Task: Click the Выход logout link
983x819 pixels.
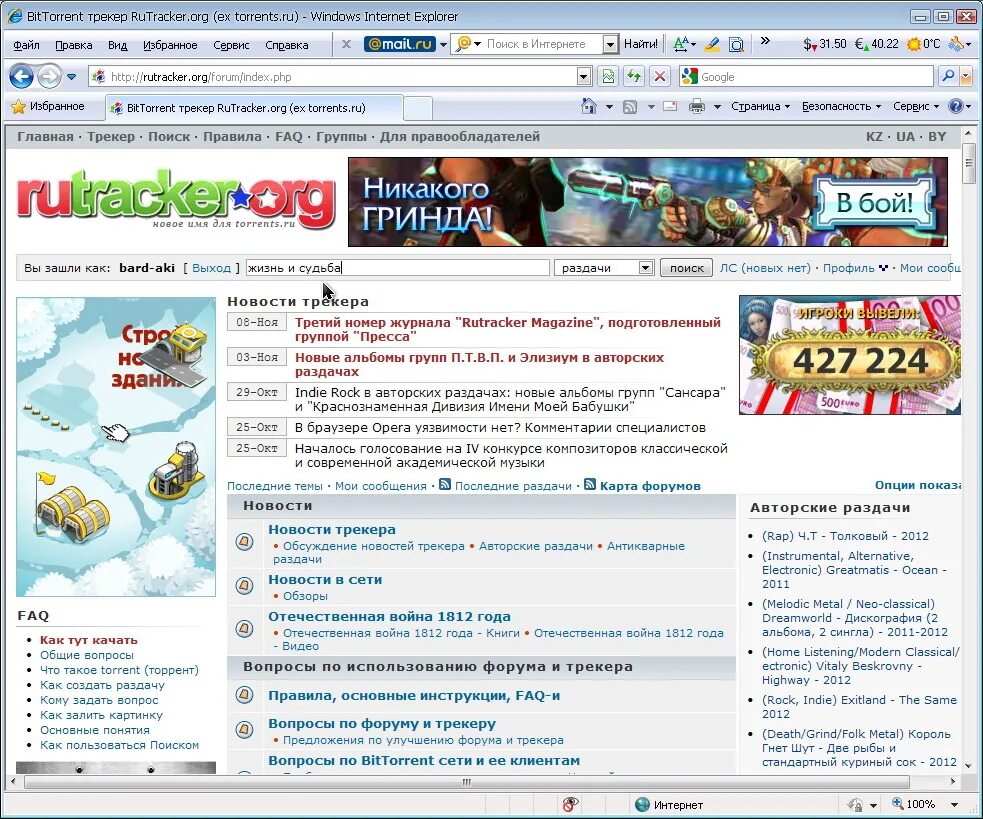Action: (211, 268)
